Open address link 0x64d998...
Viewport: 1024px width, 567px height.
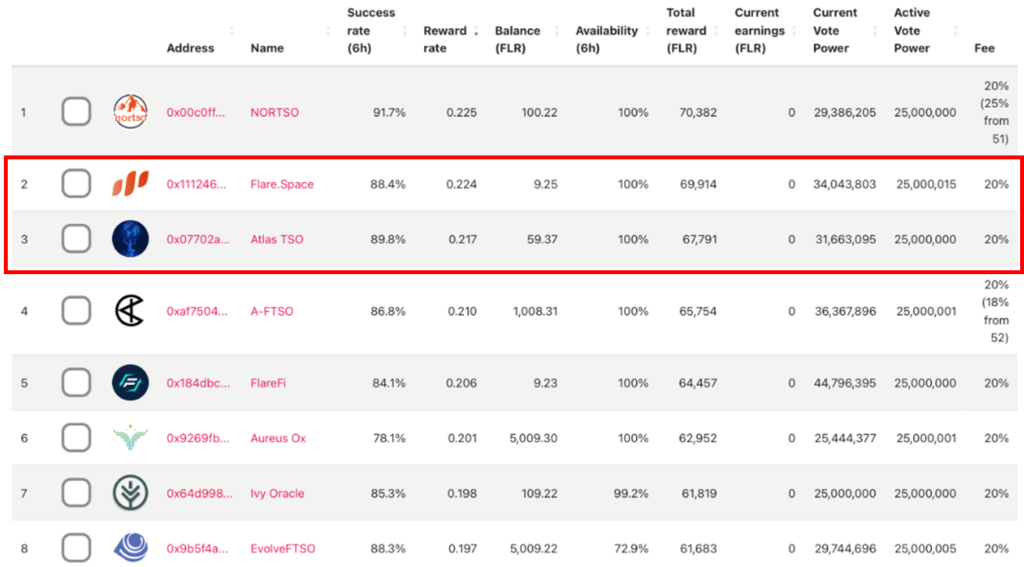click(x=199, y=494)
